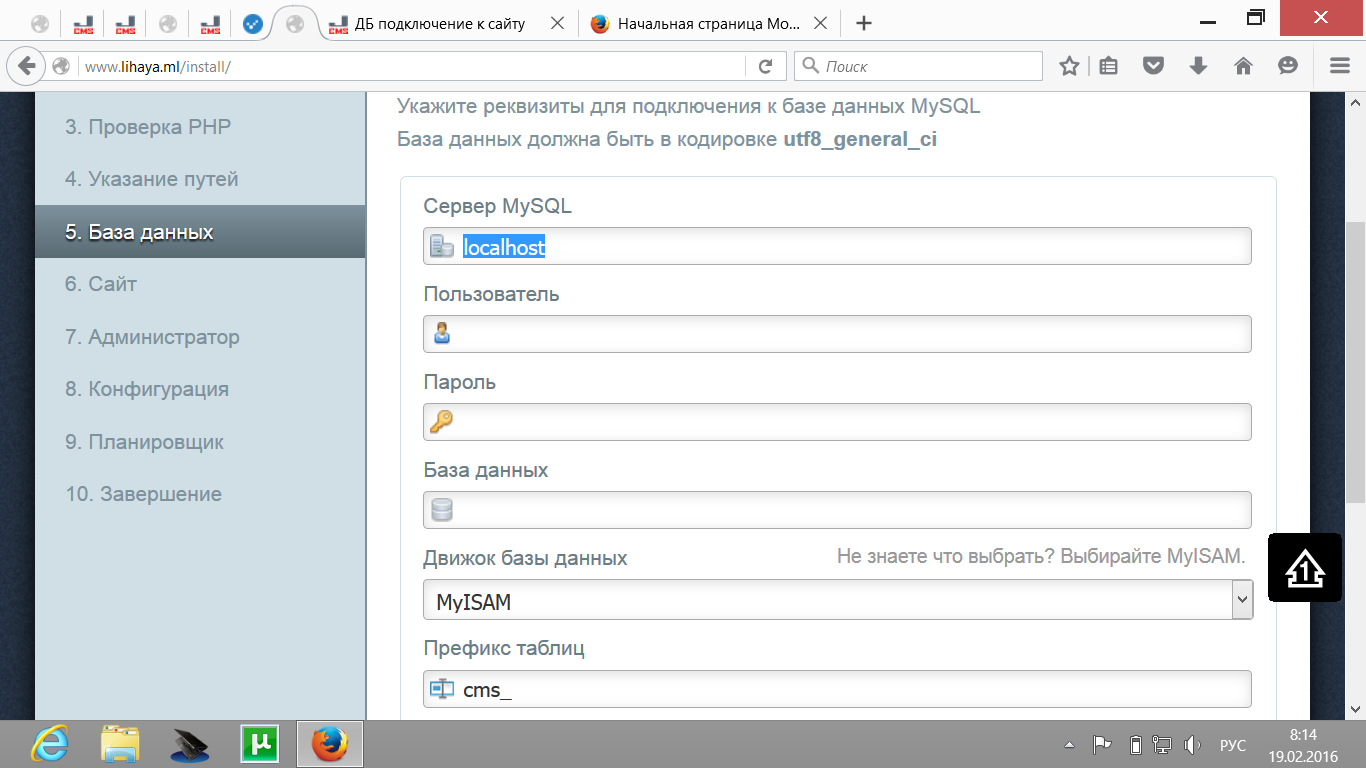Click the 'Сервер MySQL' input field
Viewport: 1366px width, 768px height.
[837, 246]
